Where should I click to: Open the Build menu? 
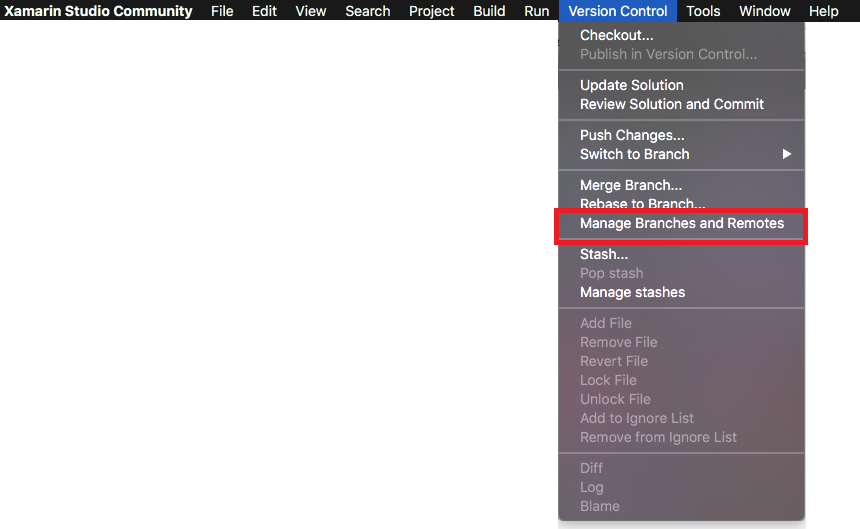(x=489, y=11)
